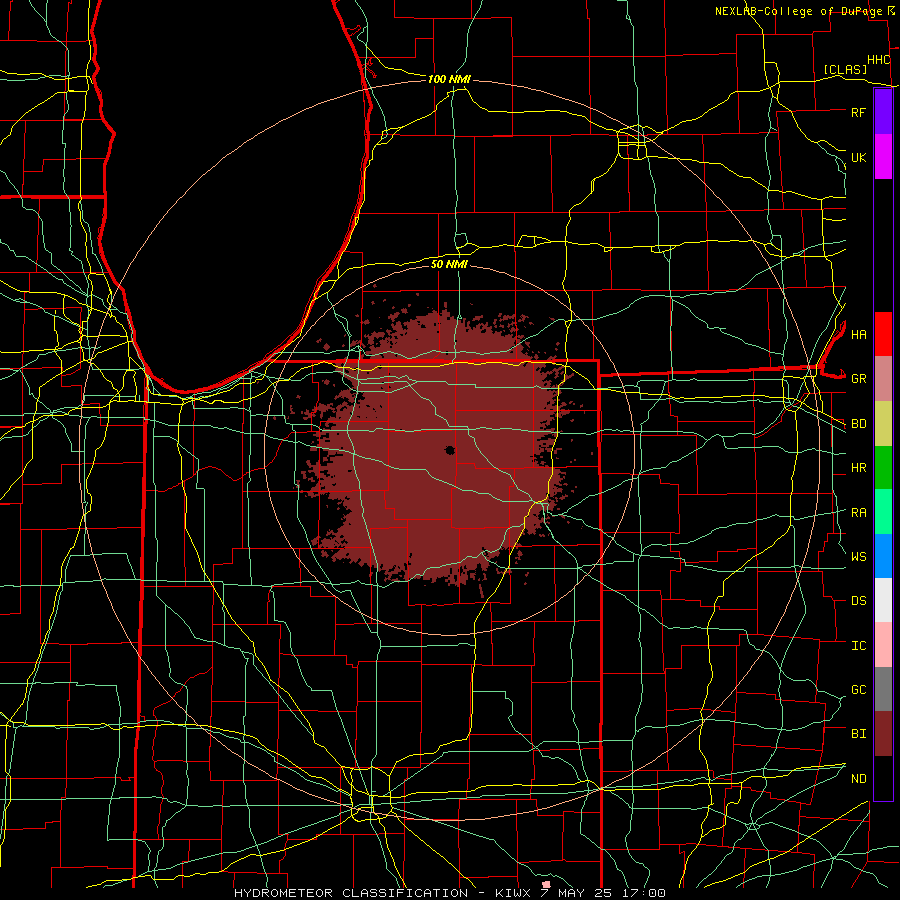This screenshot has width=900, height=900.
Task: Pick the yellow BD legend swatch
Action: coord(883,424)
